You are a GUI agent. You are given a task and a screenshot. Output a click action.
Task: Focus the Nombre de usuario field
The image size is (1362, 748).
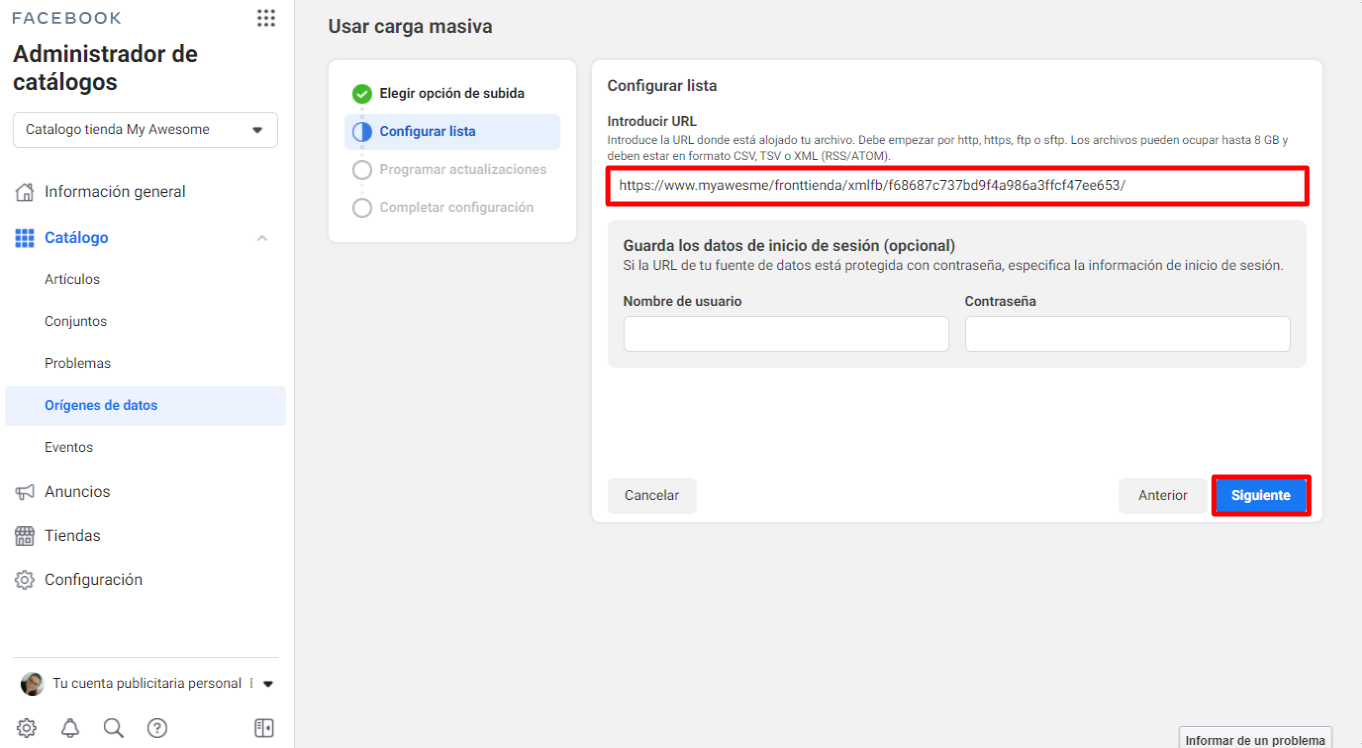tap(786, 334)
